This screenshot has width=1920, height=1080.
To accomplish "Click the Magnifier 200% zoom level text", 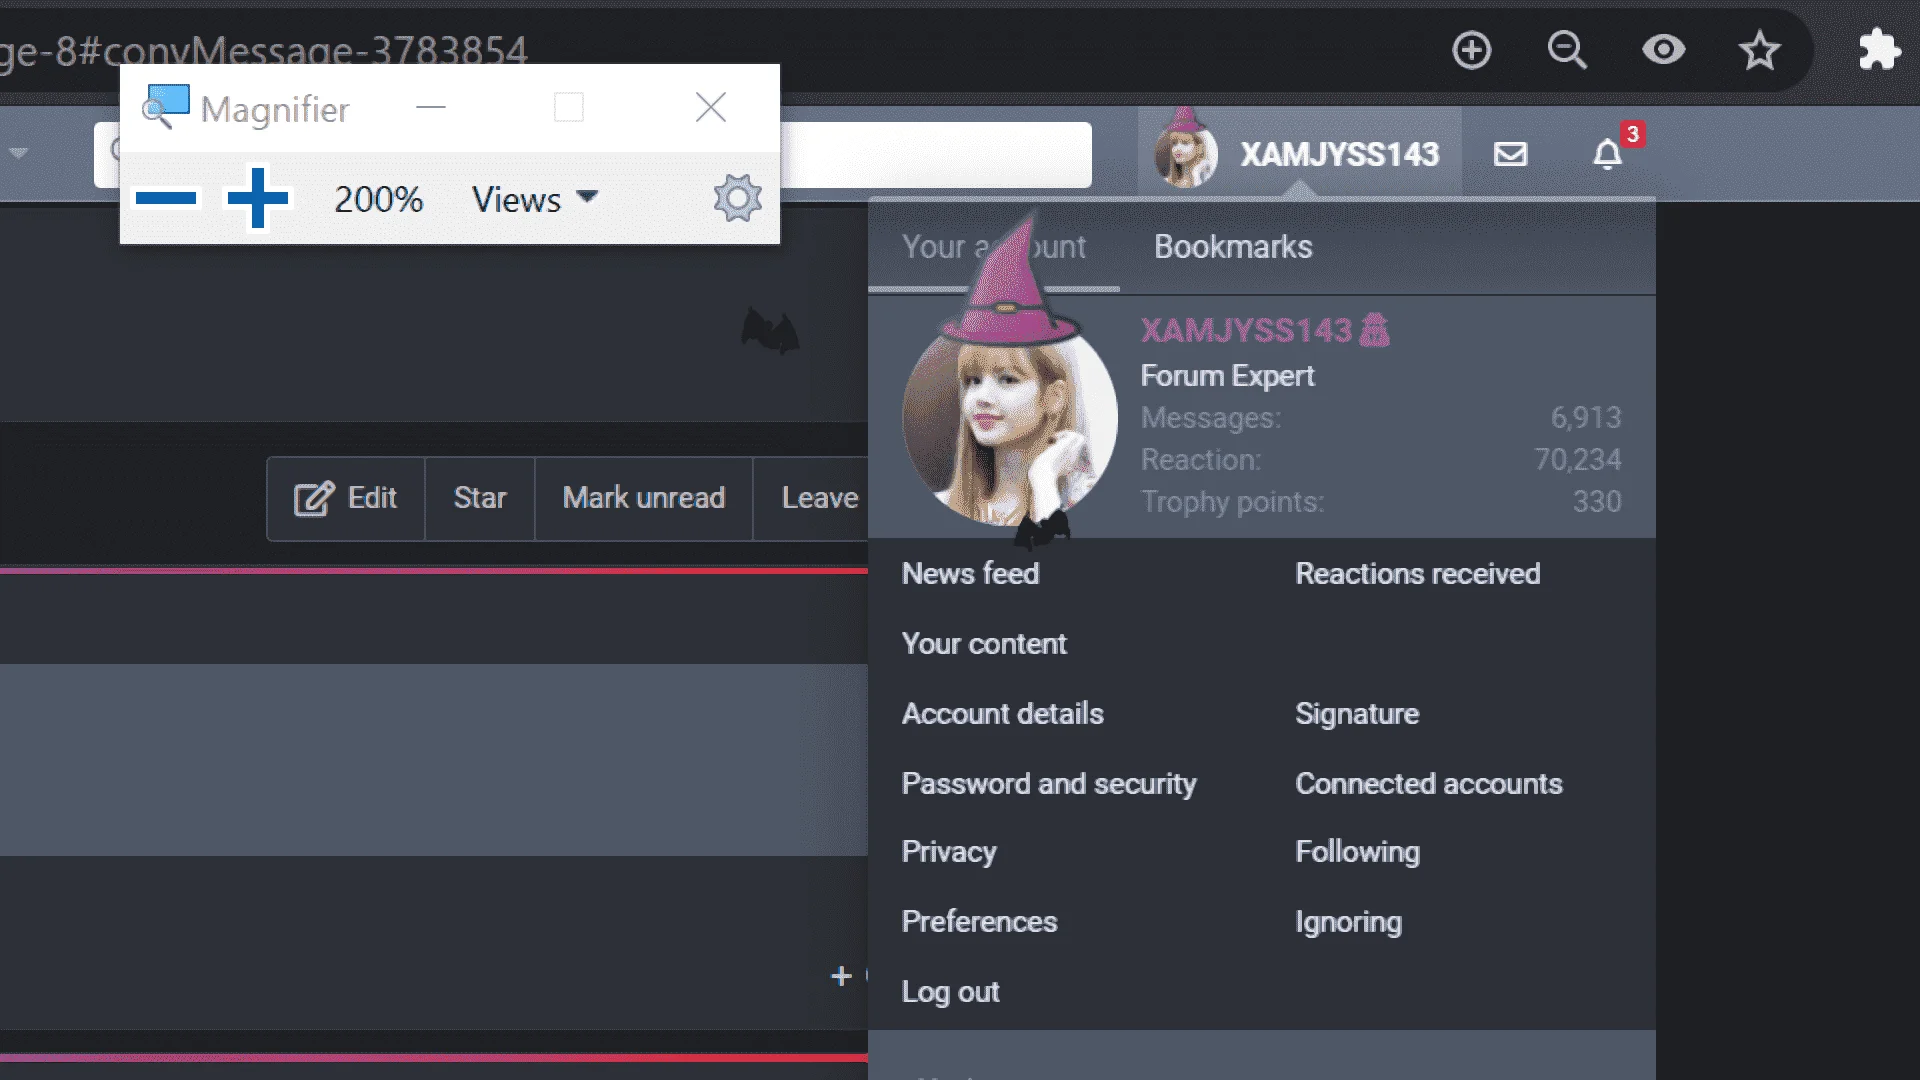I will 378,199.
